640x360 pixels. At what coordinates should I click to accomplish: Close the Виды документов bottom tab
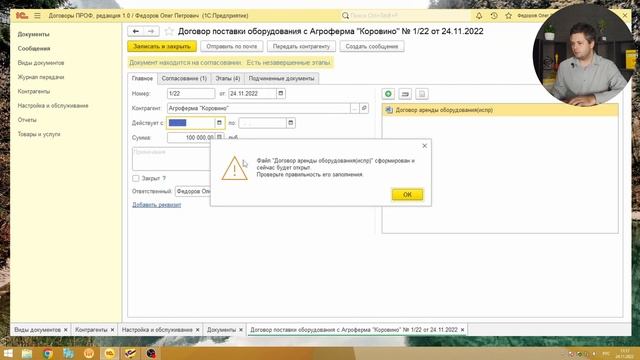click(65, 330)
